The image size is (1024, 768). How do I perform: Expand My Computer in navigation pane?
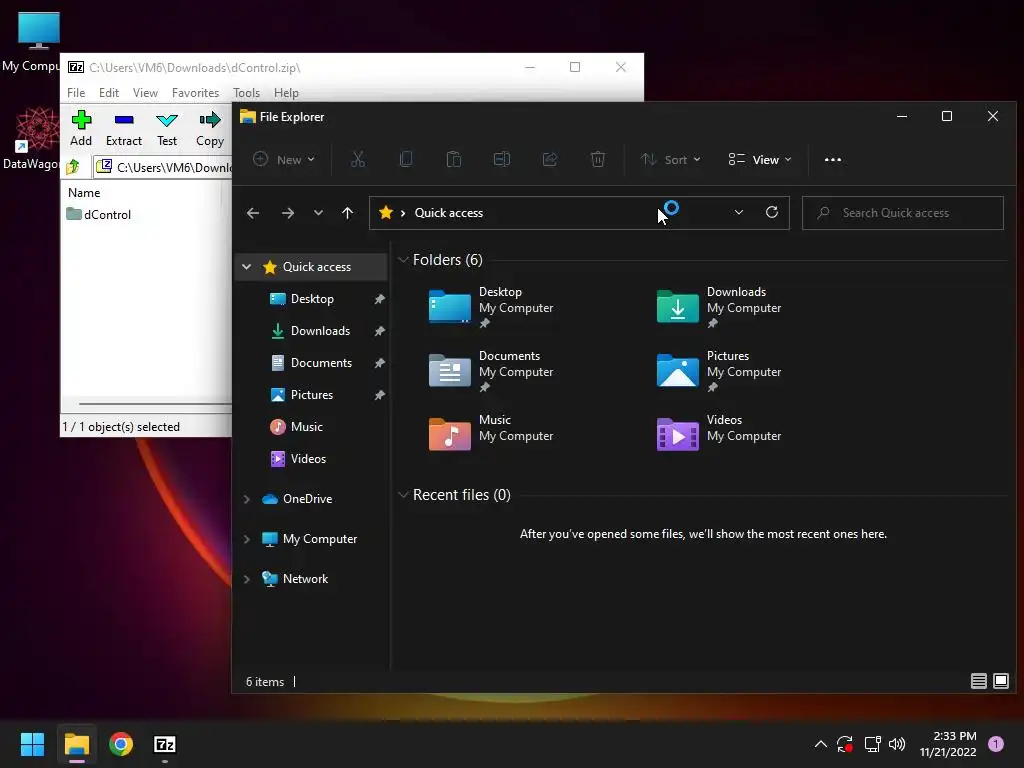click(246, 539)
